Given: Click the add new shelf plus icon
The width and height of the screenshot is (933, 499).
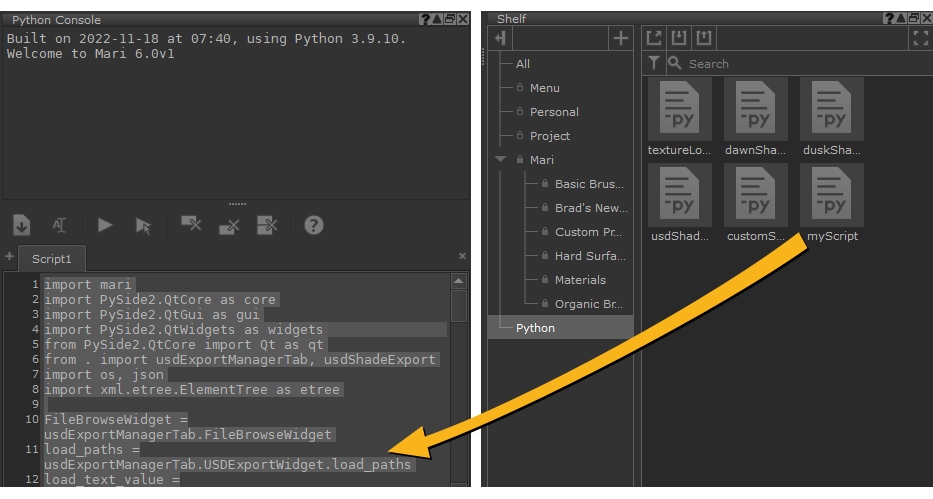Looking at the screenshot, I should click(620, 38).
